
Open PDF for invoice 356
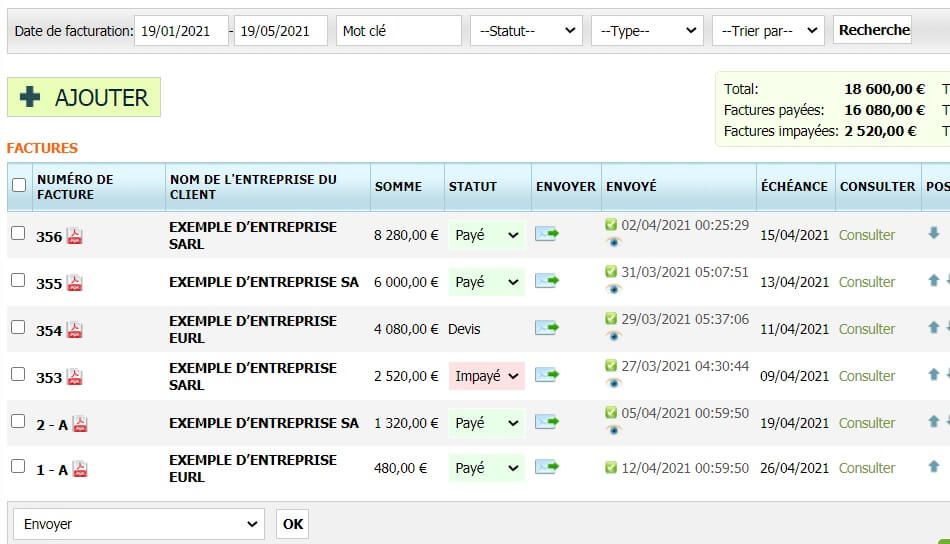coord(75,236)
